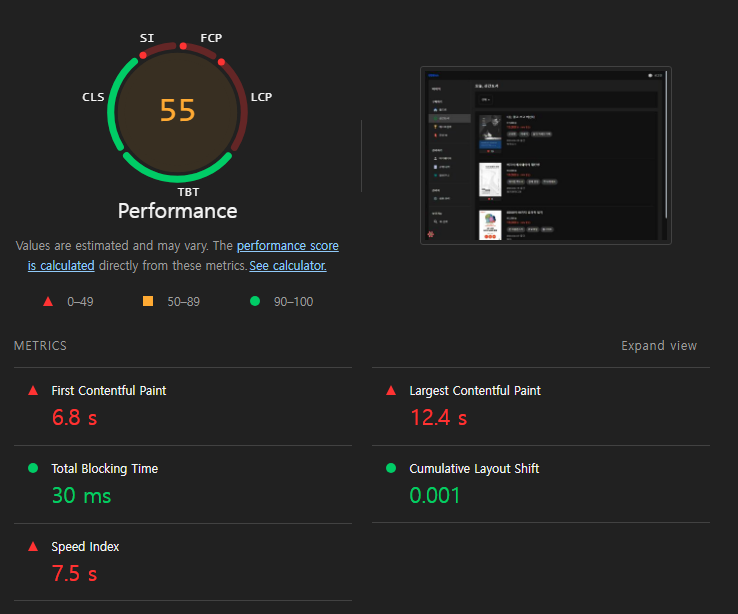Screen dimensions: 738x614
Task: Click the 50–89 legend range text
Action: click(x=184, y=302)
